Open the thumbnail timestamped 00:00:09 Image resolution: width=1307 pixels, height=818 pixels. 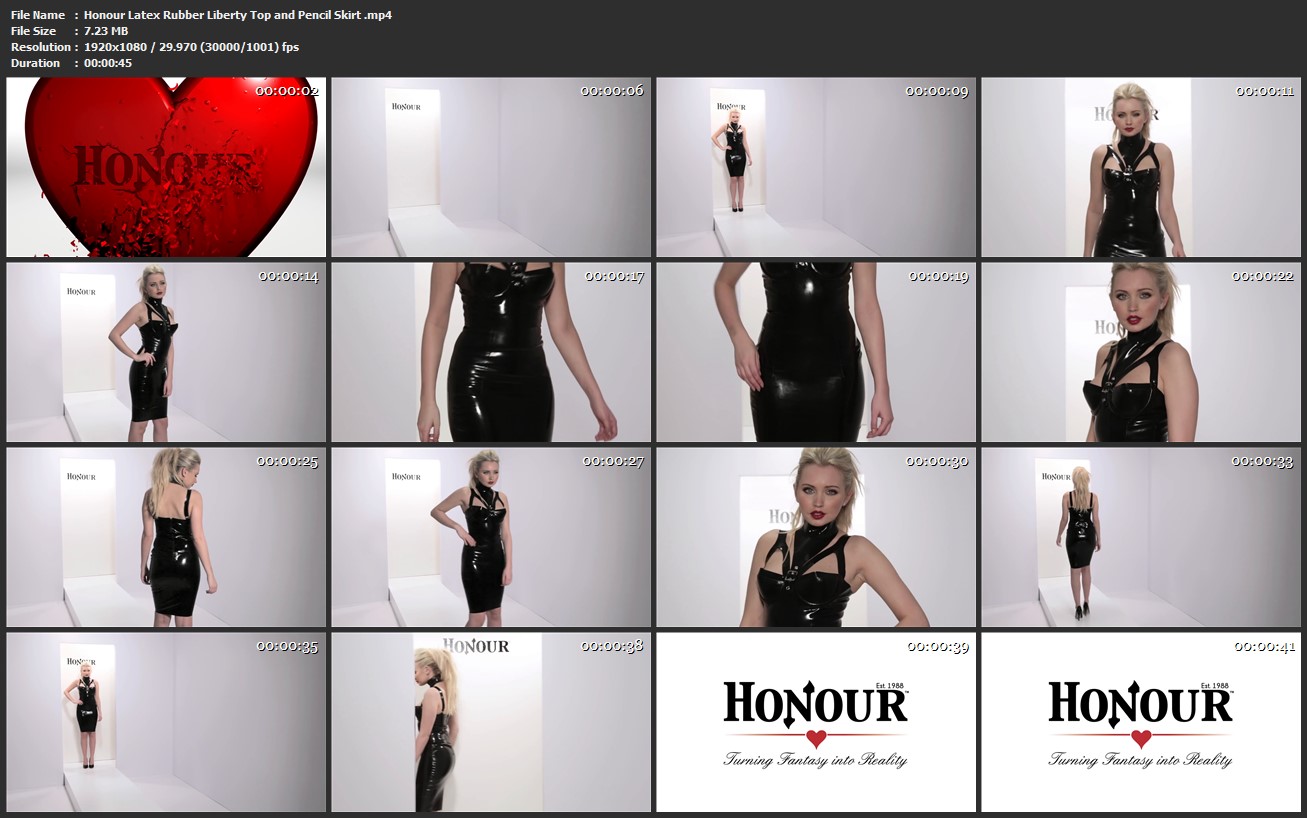tap(816, 167)
